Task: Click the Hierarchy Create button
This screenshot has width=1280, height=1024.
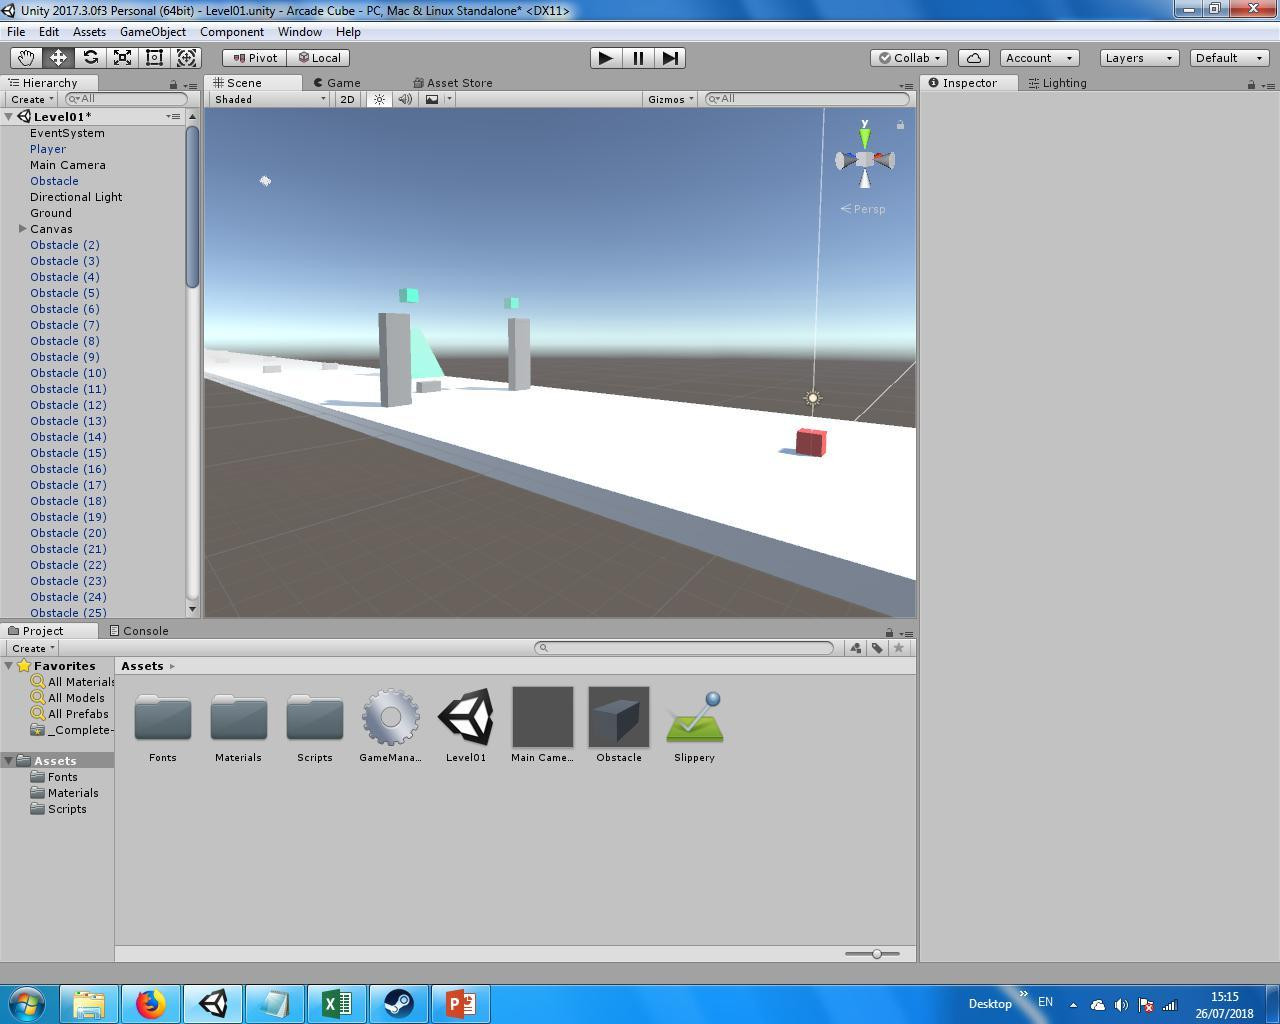Action: (30, 99)
